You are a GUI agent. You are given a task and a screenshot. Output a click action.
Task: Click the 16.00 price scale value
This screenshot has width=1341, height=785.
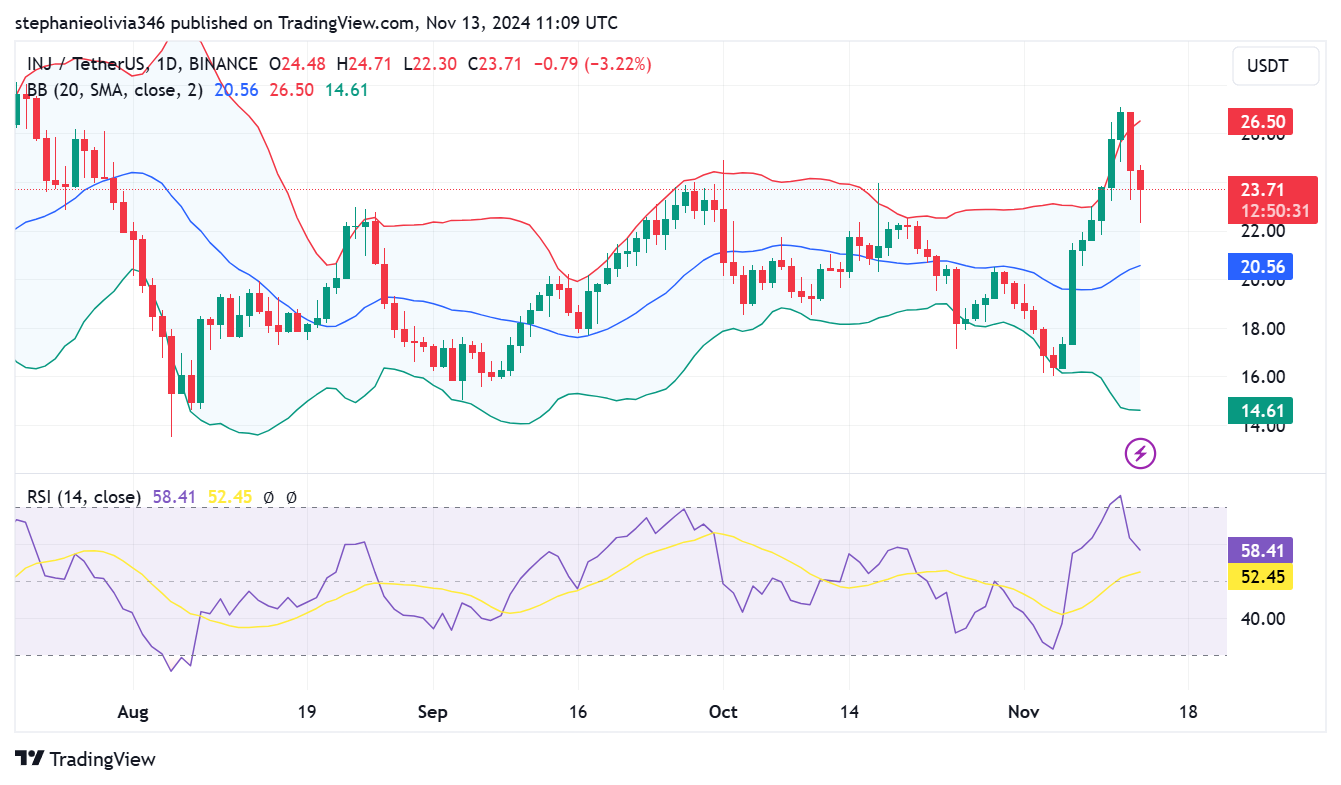click(x=1262, y=377)
